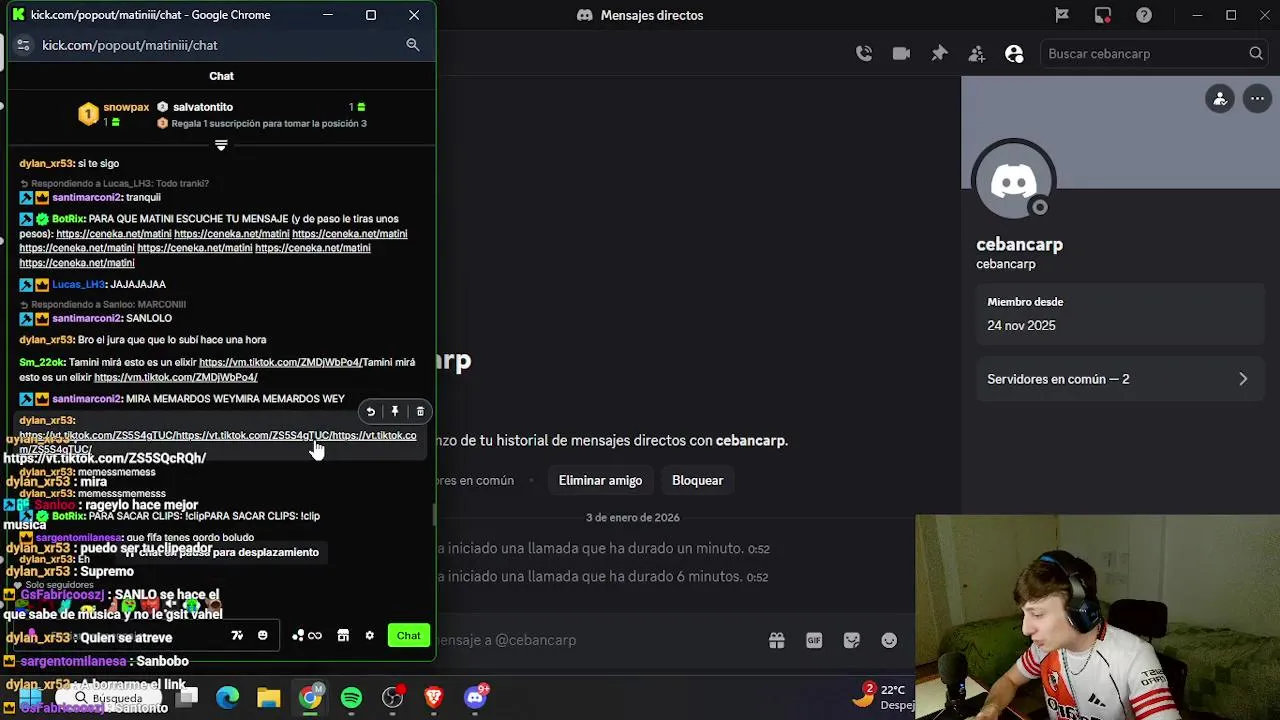This screenshot has height=720, width=1280.
Task: Click the Discord screen recording indicator icon
Action: coord(1103,15)
